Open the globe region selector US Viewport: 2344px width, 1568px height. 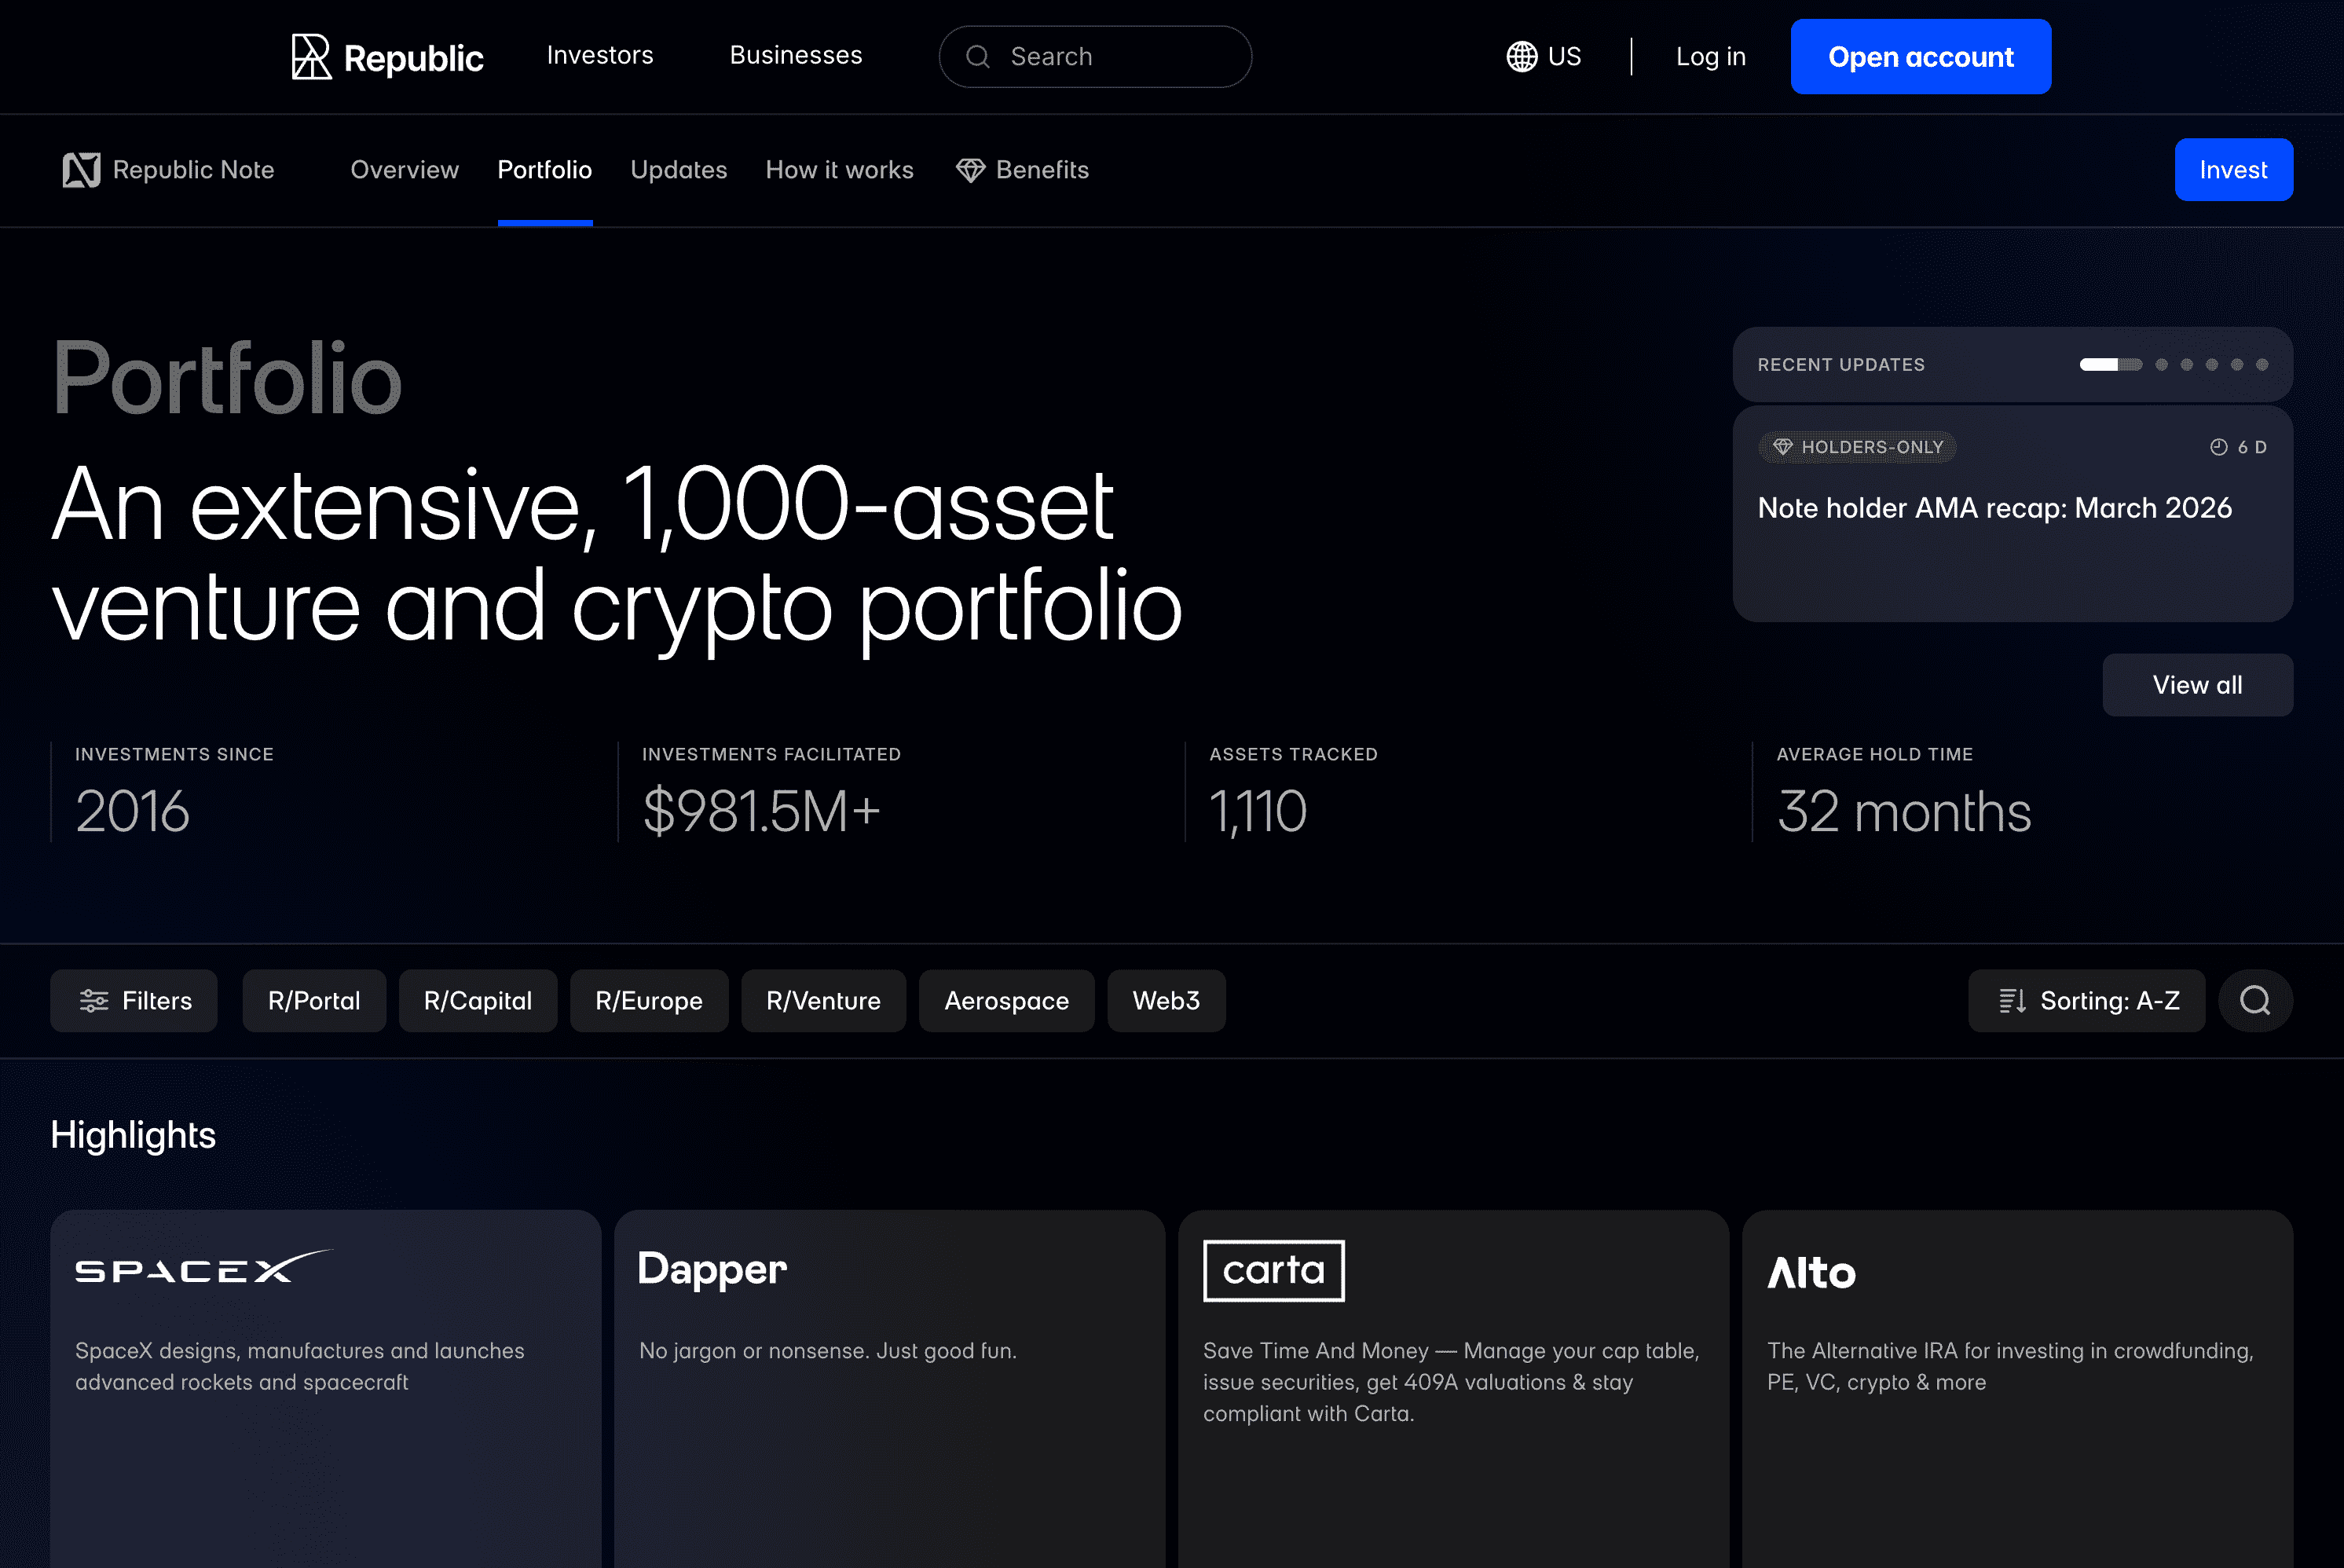[1543, 57]
